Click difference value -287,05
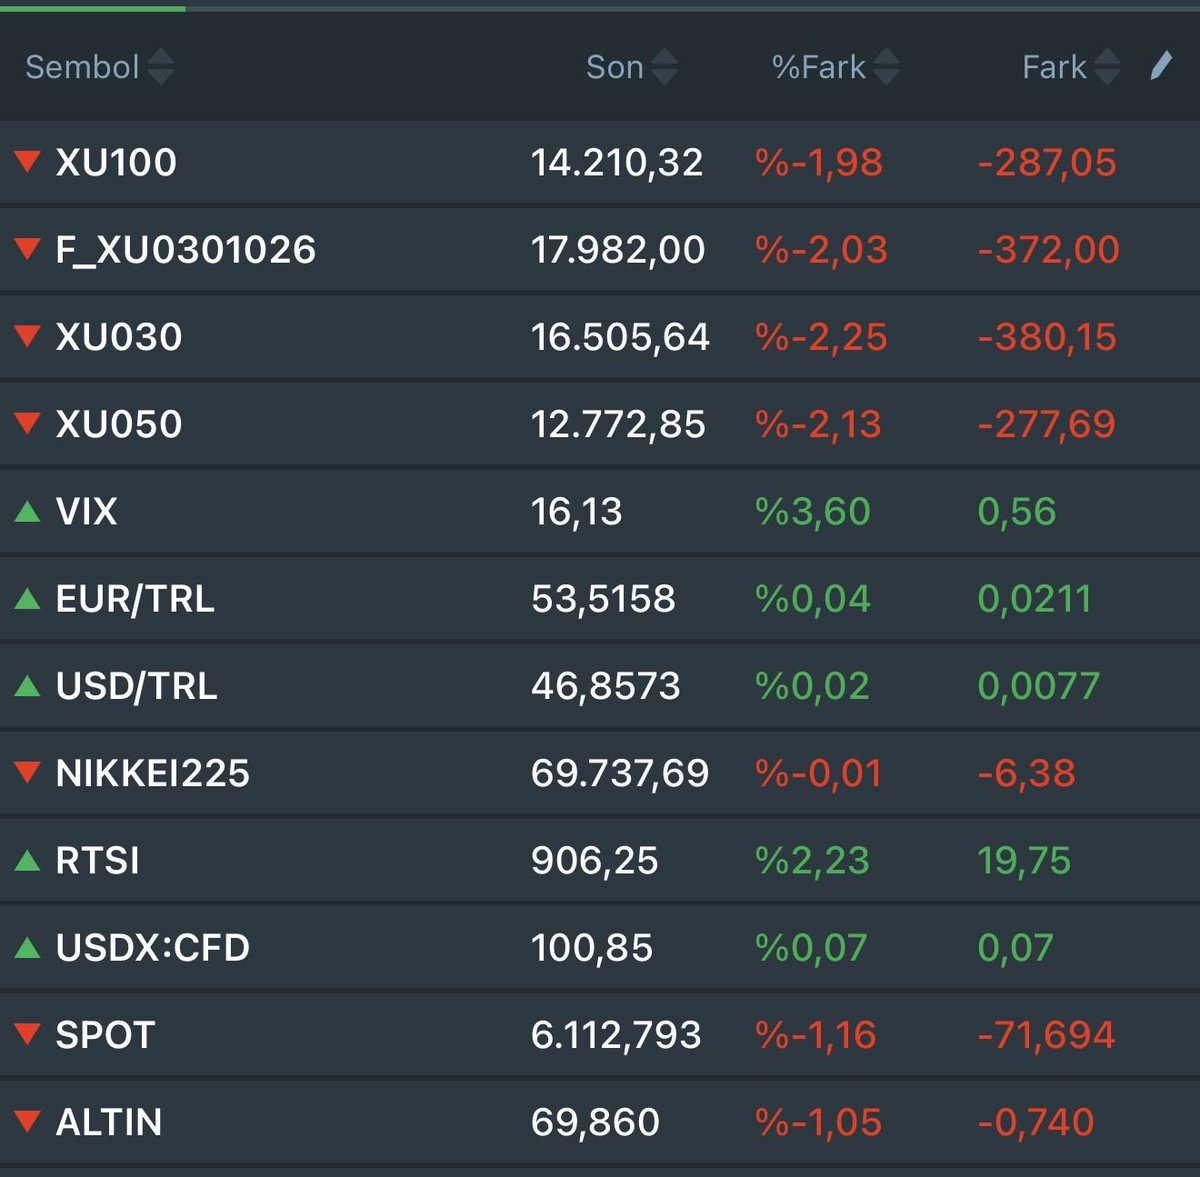Image resolution: width=1200 pixels, height=1177 pixels. tap(1047, 162)
